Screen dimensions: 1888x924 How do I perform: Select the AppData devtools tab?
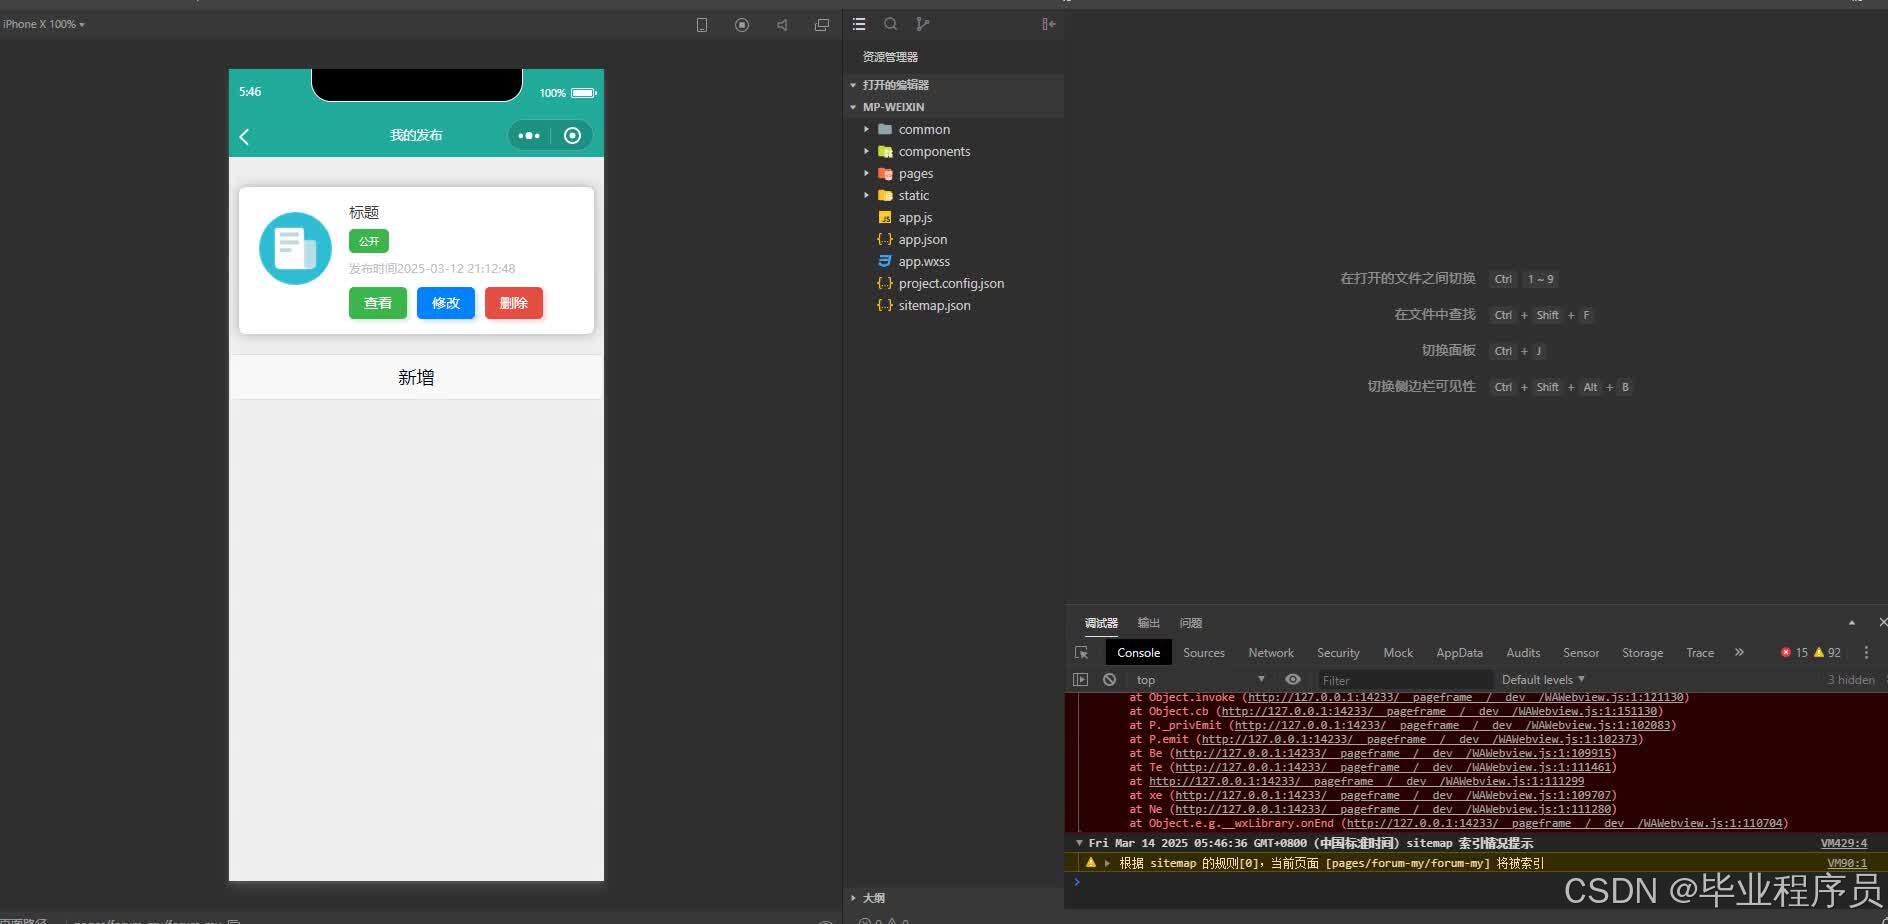(x=1459, y=652)
